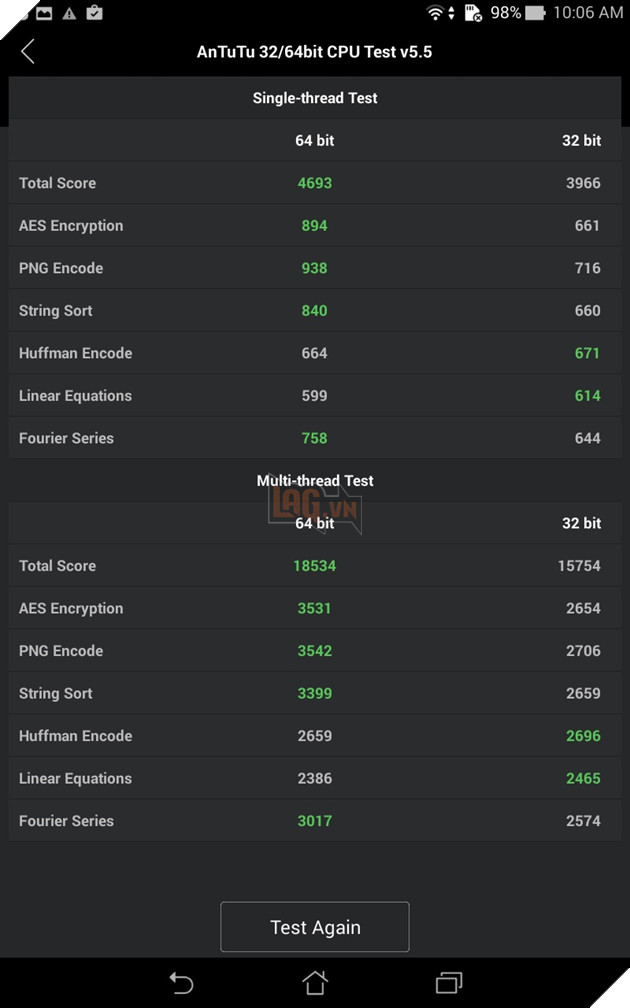This screenshot has width=630, height=1008.
Task: Tap the back arrow in header
Action: (28, 52)
